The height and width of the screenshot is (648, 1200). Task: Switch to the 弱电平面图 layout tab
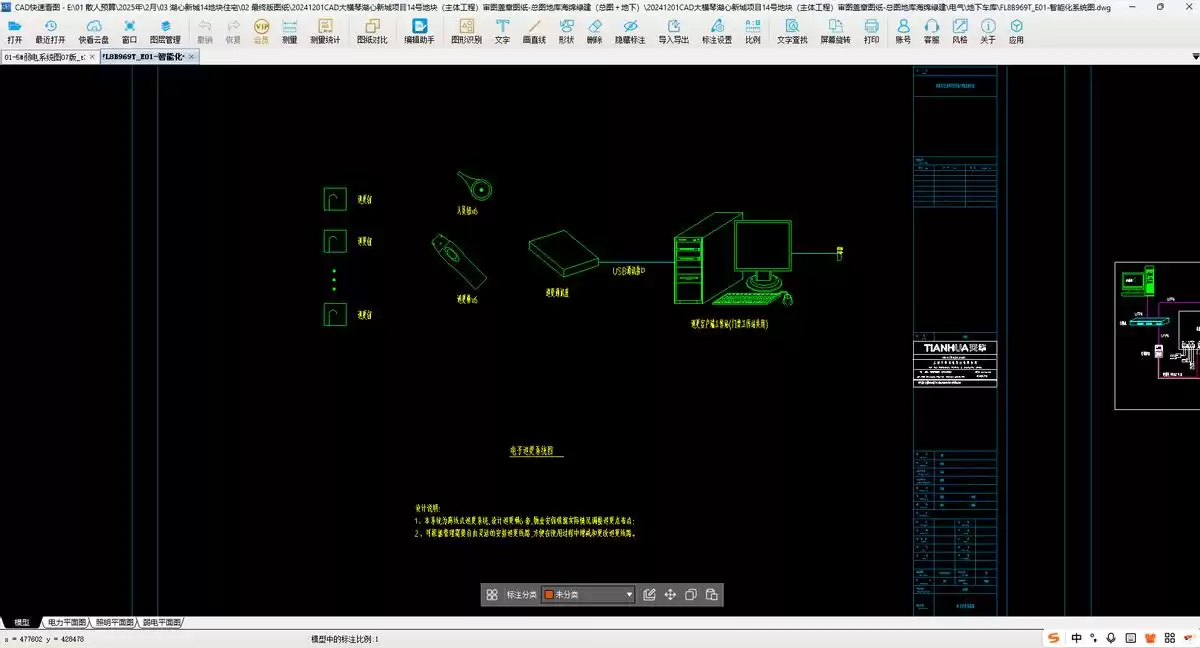[x=162, y=622]
